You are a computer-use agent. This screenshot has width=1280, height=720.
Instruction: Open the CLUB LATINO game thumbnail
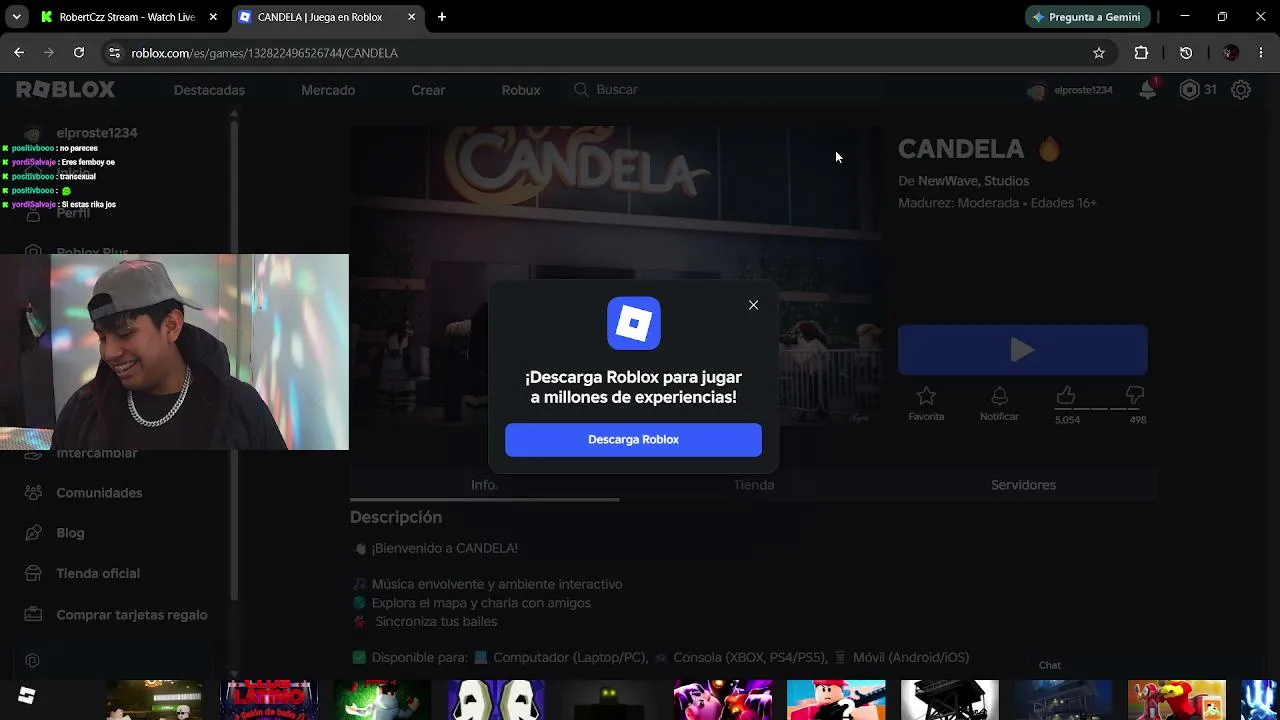(x=269, y=700)
